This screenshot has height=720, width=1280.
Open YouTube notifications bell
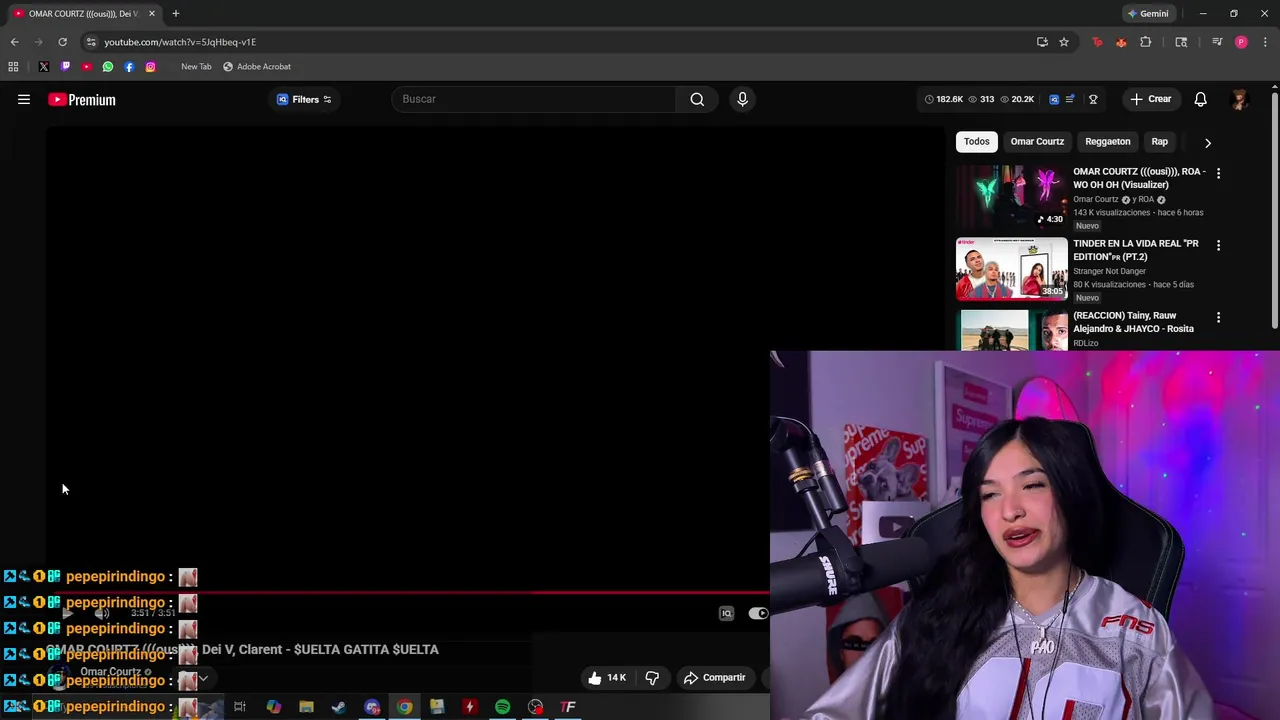point(1200,99)
